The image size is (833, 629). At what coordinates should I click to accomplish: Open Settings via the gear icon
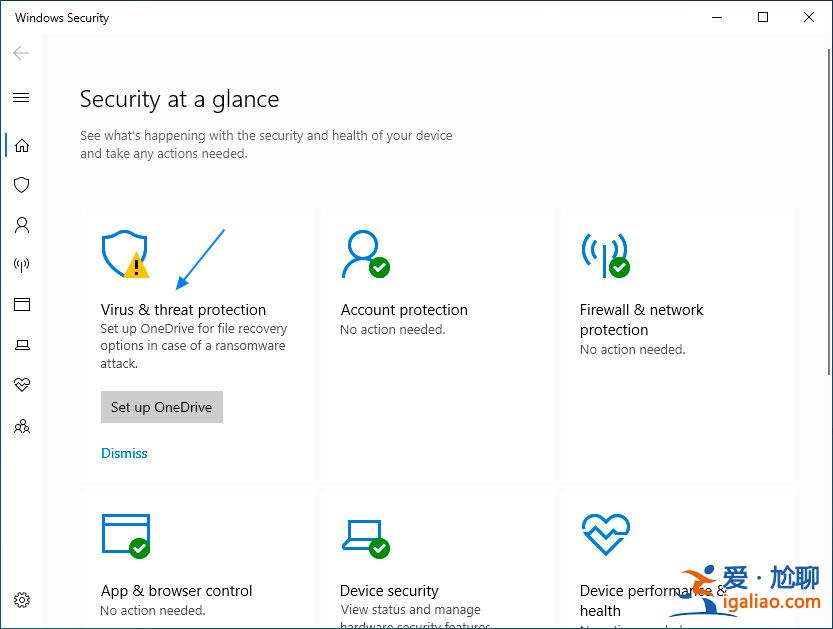(22, 600)
